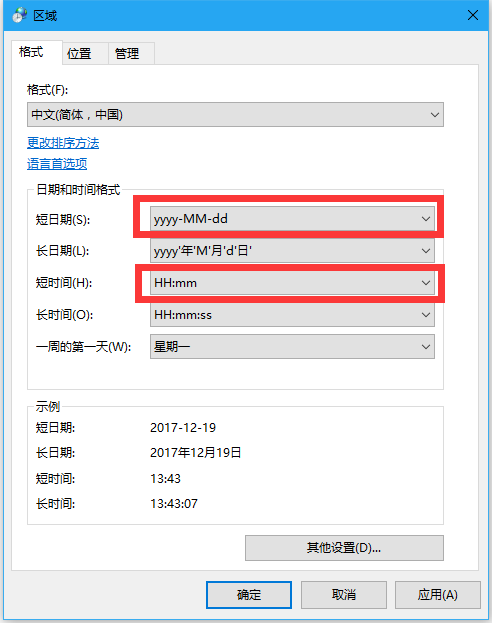The height and width of the screenshot is (623, 492).
Task: Apply changes with 应用(A) button
Action: tap(438, 595)
